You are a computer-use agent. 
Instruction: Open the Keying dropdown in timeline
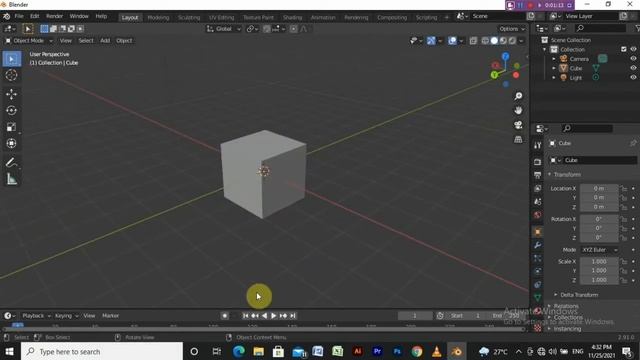click(x=66, y=316)
